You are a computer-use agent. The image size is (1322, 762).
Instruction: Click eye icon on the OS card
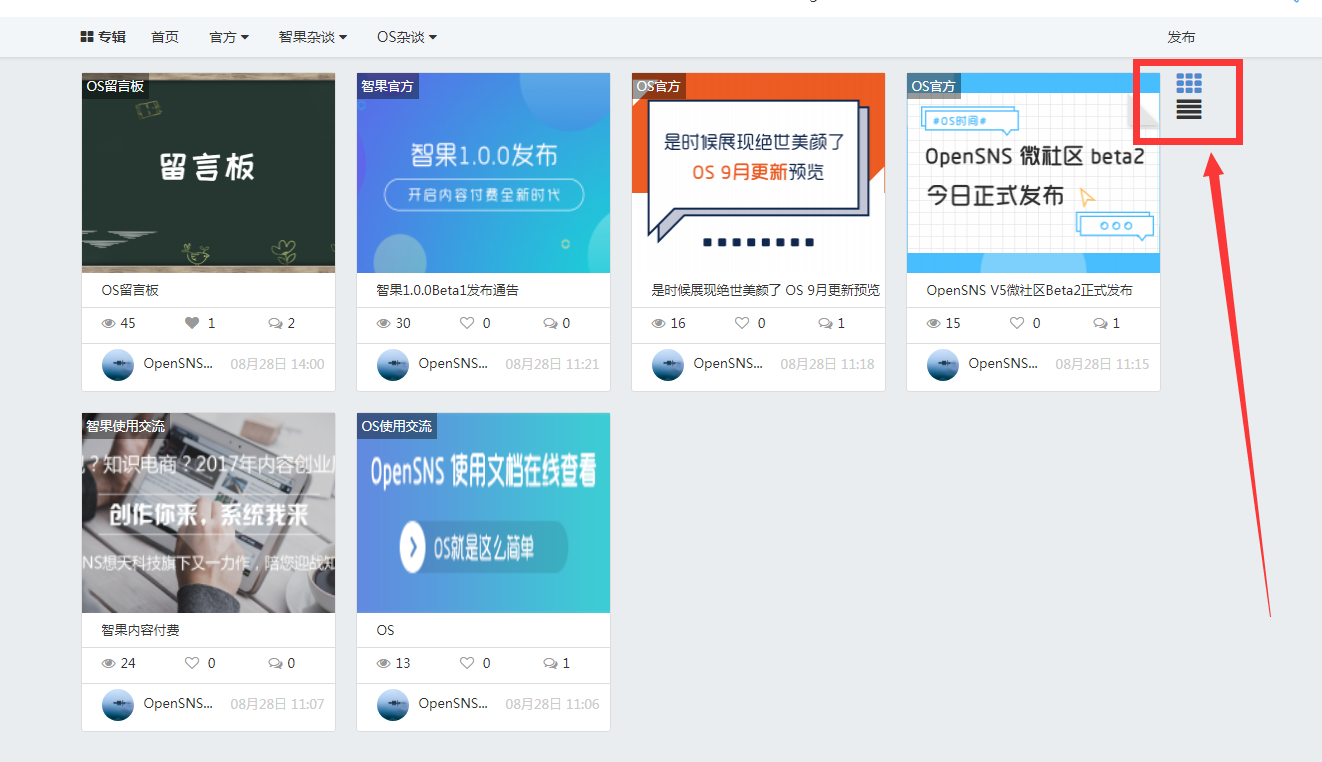(x=384, y=663)
